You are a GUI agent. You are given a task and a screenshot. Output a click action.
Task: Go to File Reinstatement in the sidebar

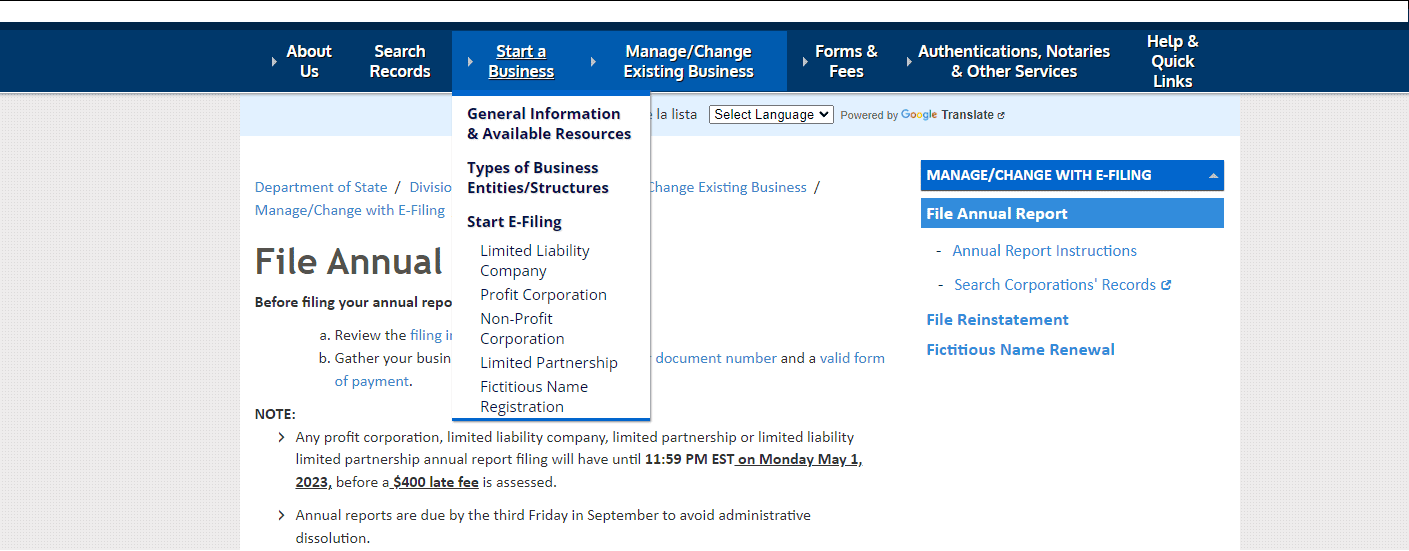pos(997,320)
